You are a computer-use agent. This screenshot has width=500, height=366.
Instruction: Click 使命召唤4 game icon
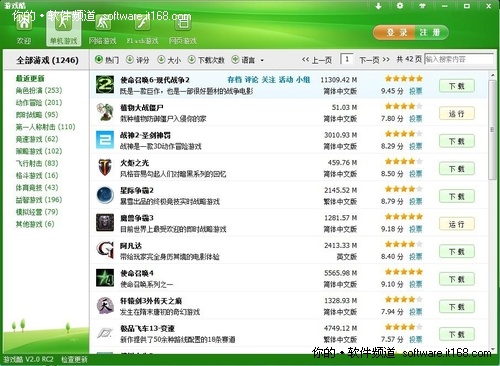point(105,278)
